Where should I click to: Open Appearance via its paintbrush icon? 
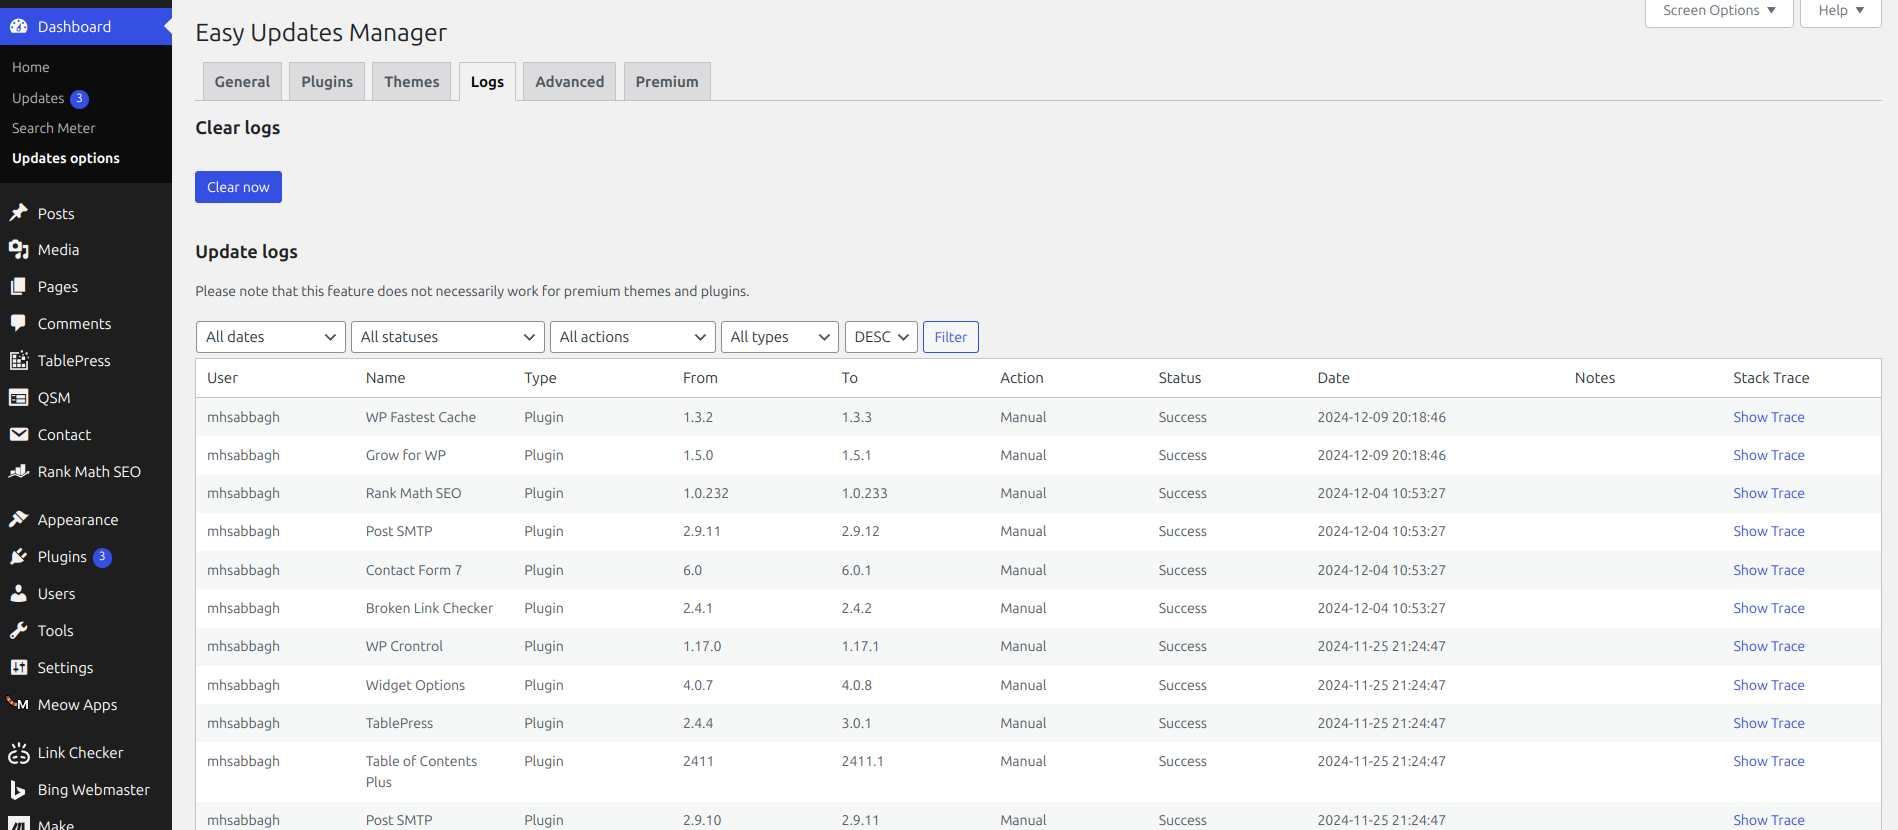18,519
